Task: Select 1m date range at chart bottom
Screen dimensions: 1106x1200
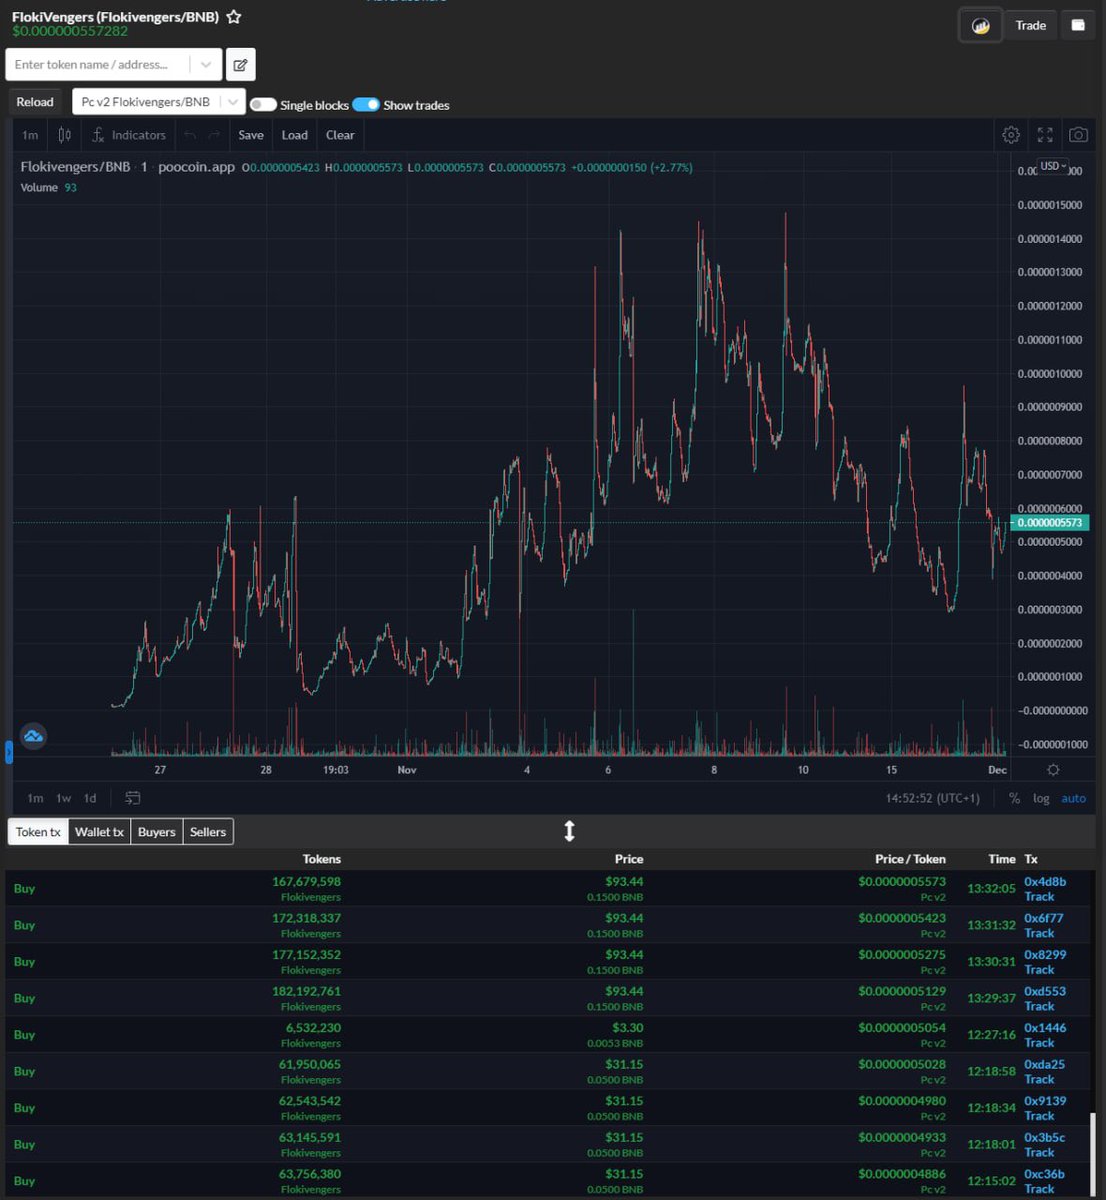Action: tap(35, 798)
